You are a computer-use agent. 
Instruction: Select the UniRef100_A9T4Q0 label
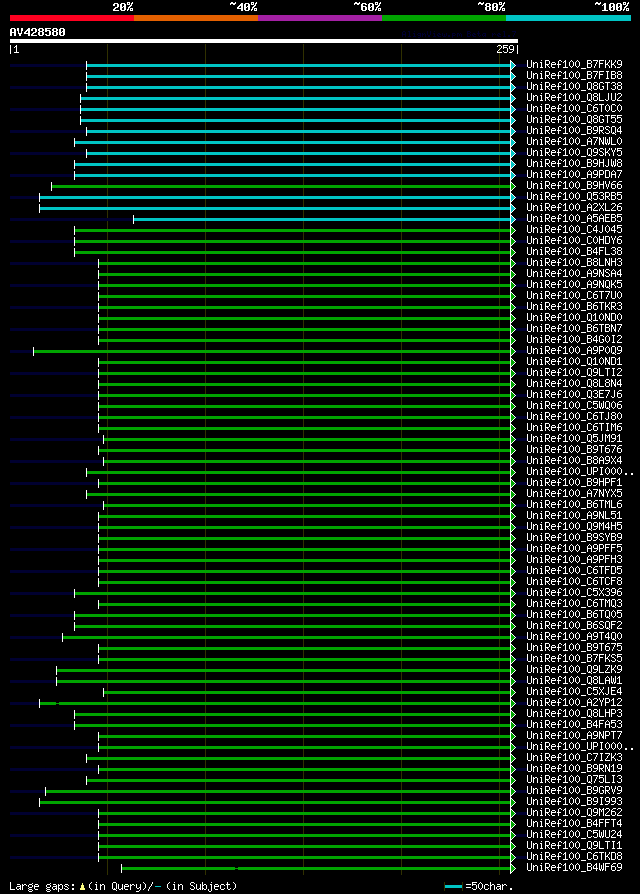(574, 637)
